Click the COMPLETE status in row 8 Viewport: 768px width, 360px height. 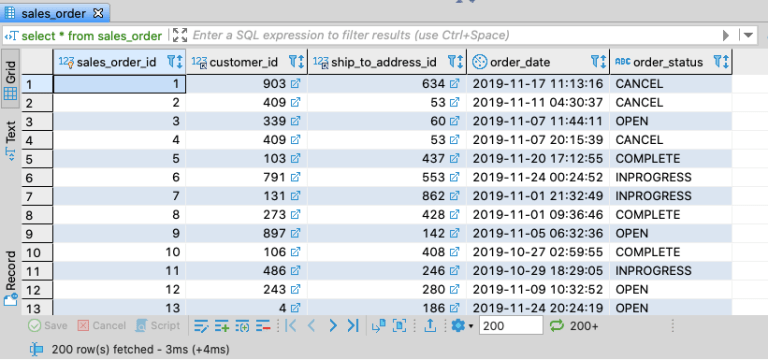tap(648, 215)
